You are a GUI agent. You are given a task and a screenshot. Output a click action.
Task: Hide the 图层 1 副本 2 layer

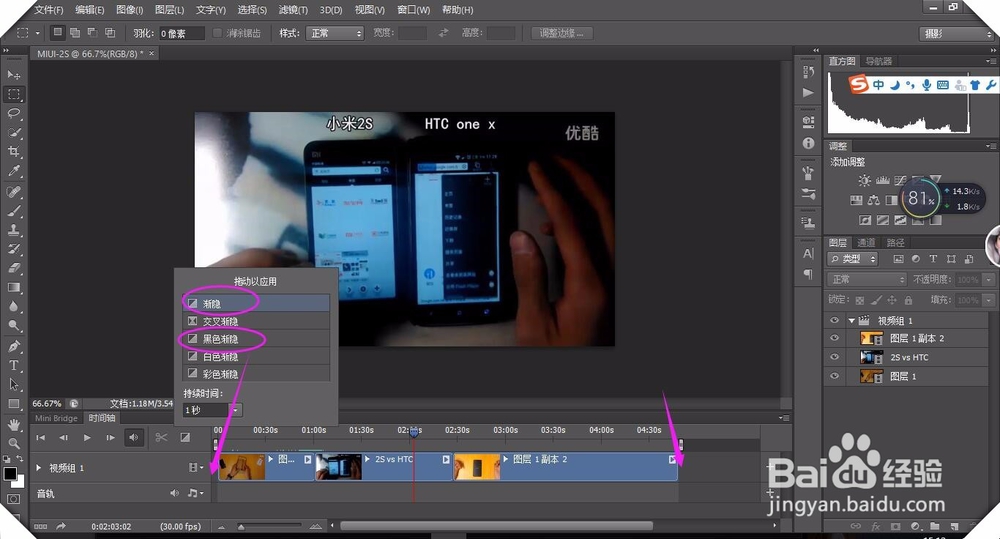834,338
